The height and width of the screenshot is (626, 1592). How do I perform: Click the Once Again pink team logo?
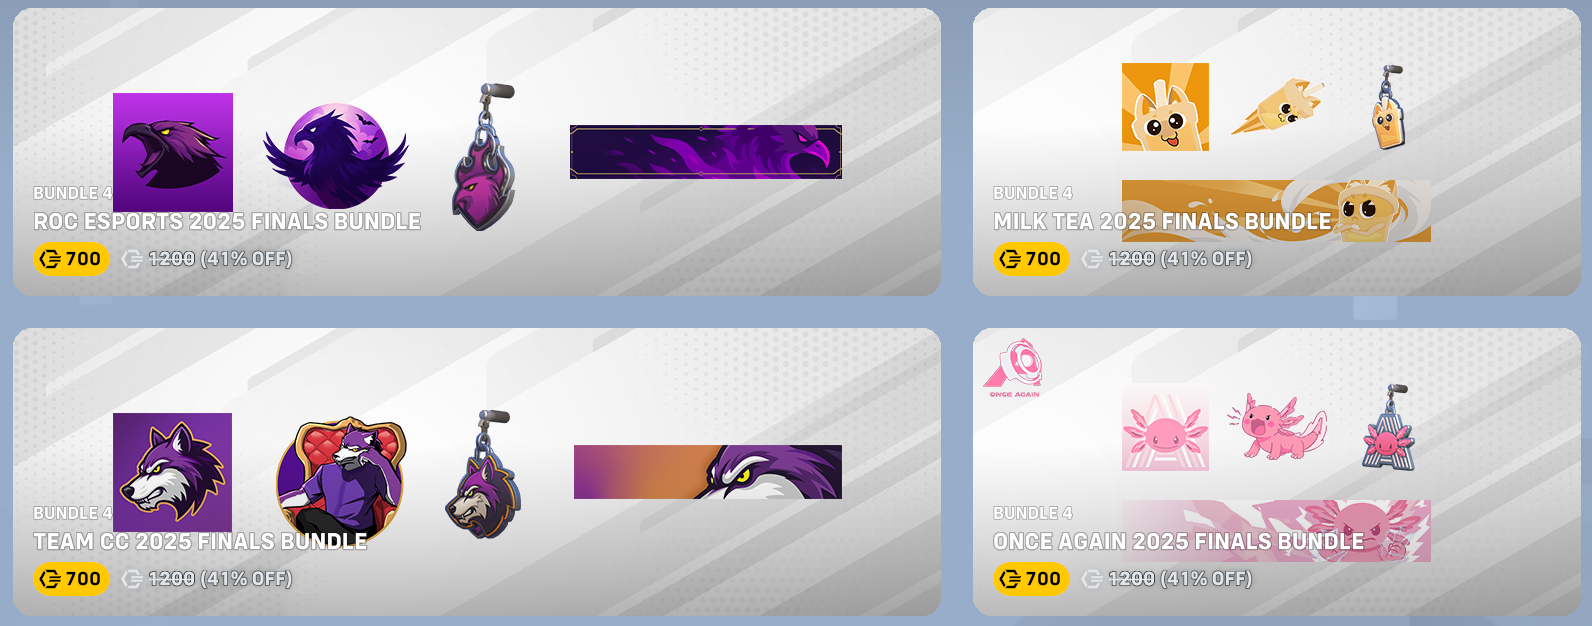point(1013,368)
